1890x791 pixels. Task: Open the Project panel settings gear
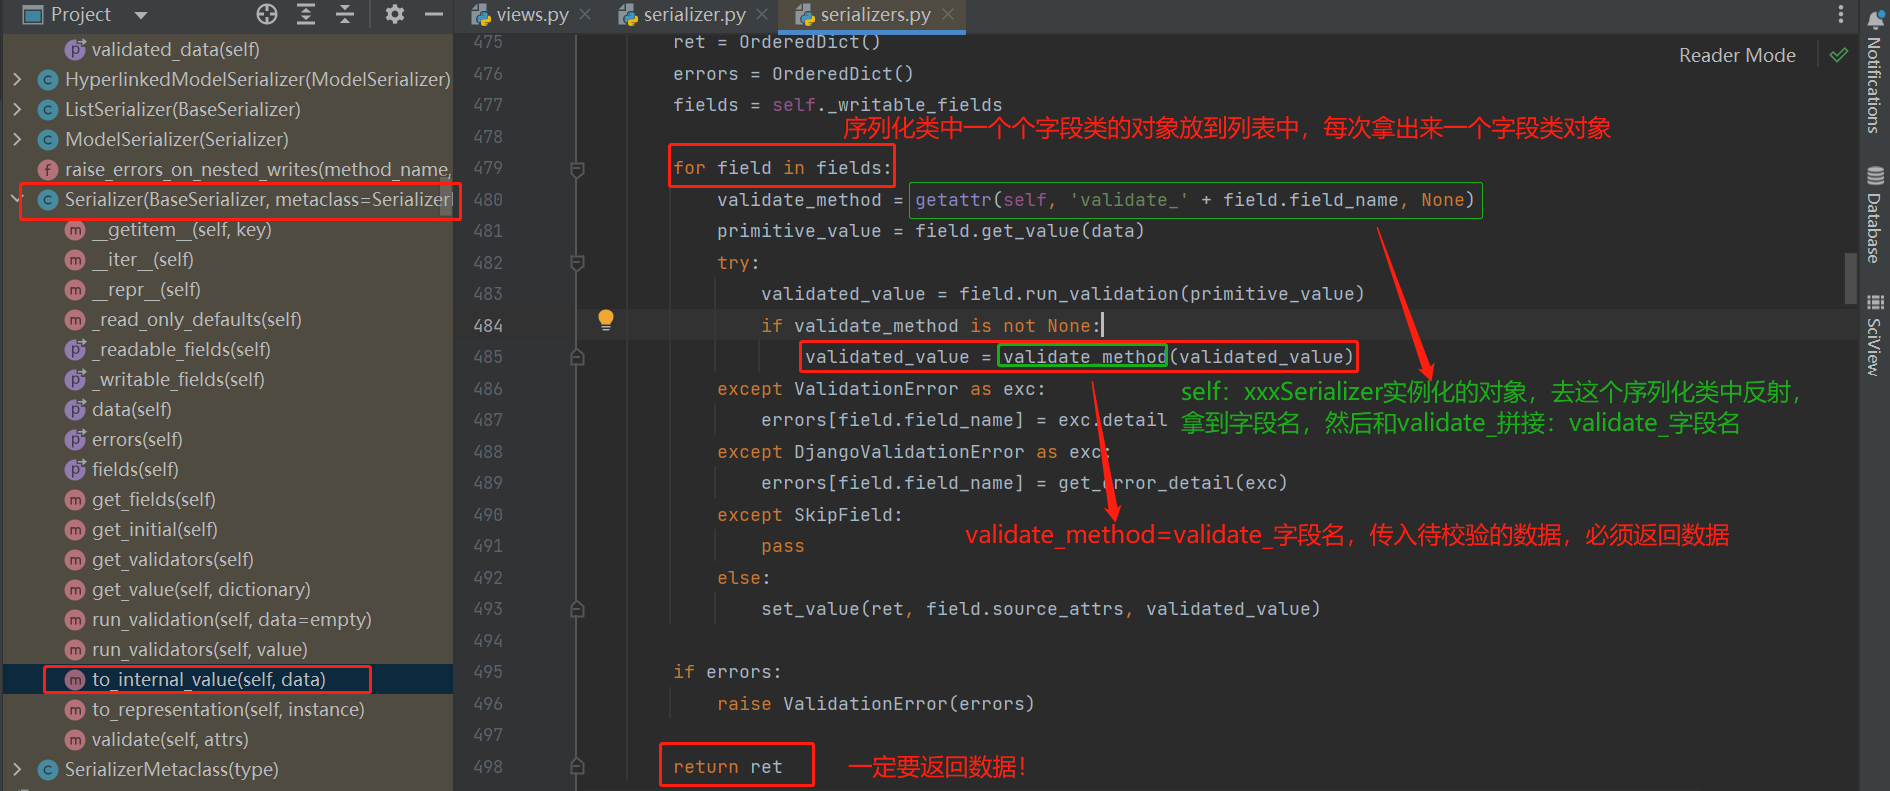tap(395, 14)
